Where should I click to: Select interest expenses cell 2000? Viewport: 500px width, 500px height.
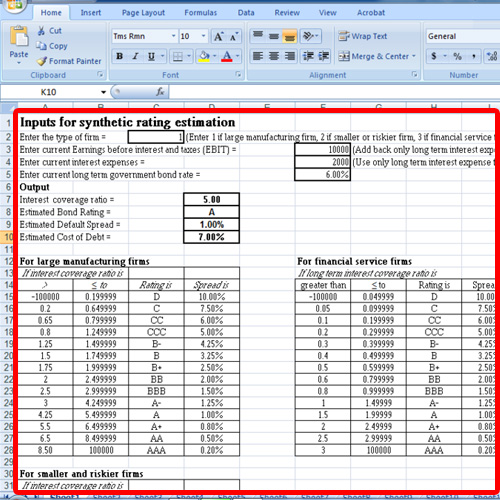tap(322, 162)
